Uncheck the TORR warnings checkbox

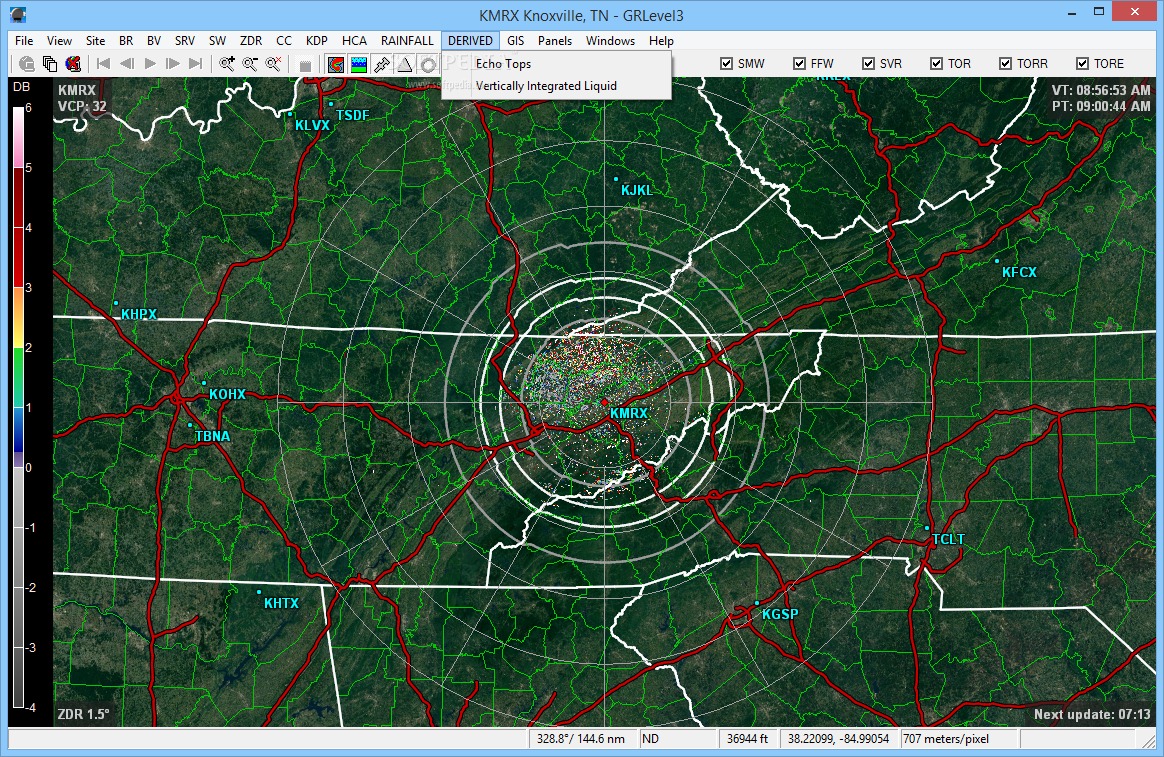click(1005, 64)
